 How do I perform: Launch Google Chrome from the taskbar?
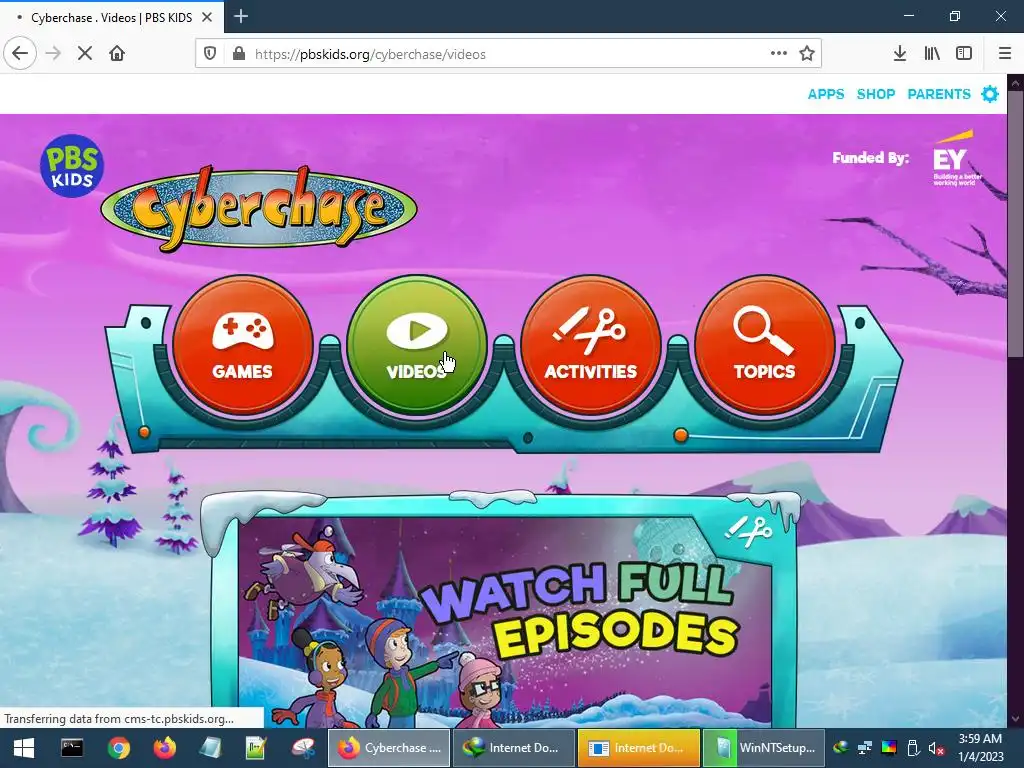(x=118, y=748)
